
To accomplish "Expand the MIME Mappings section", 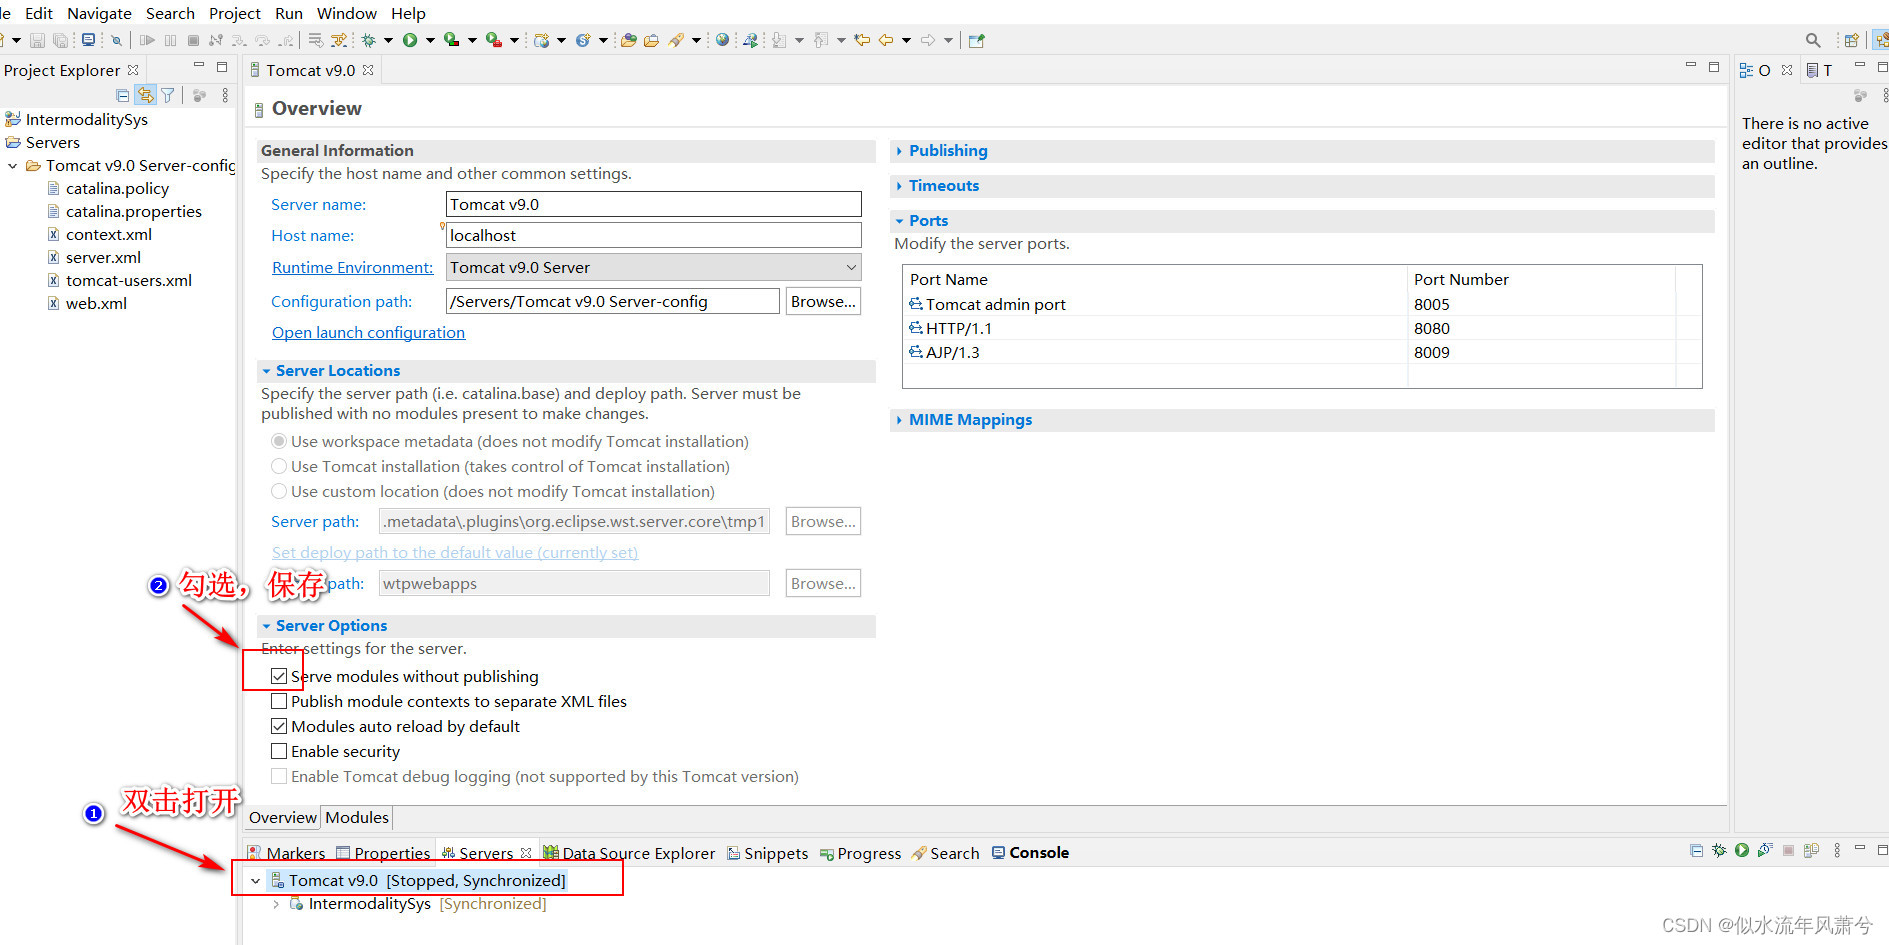I will tap(899, 420).
